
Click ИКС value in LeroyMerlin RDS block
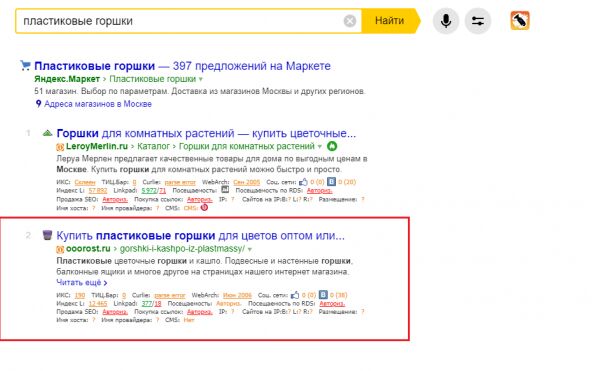(85, 182)
